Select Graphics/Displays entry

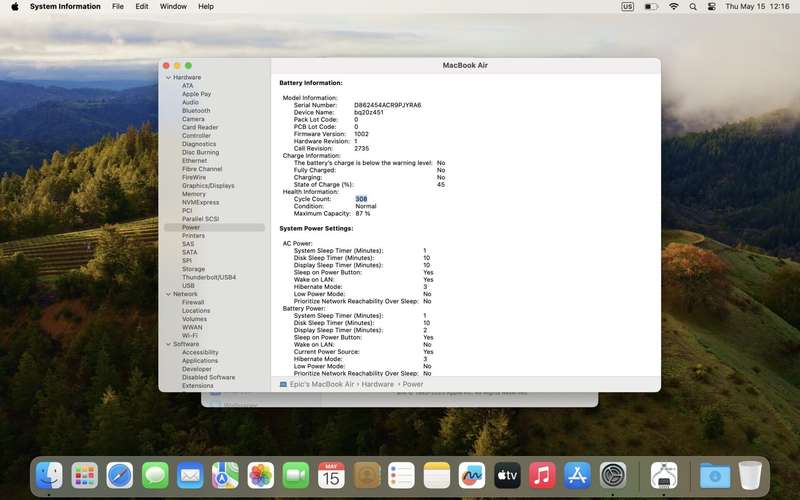coord(208,186)
